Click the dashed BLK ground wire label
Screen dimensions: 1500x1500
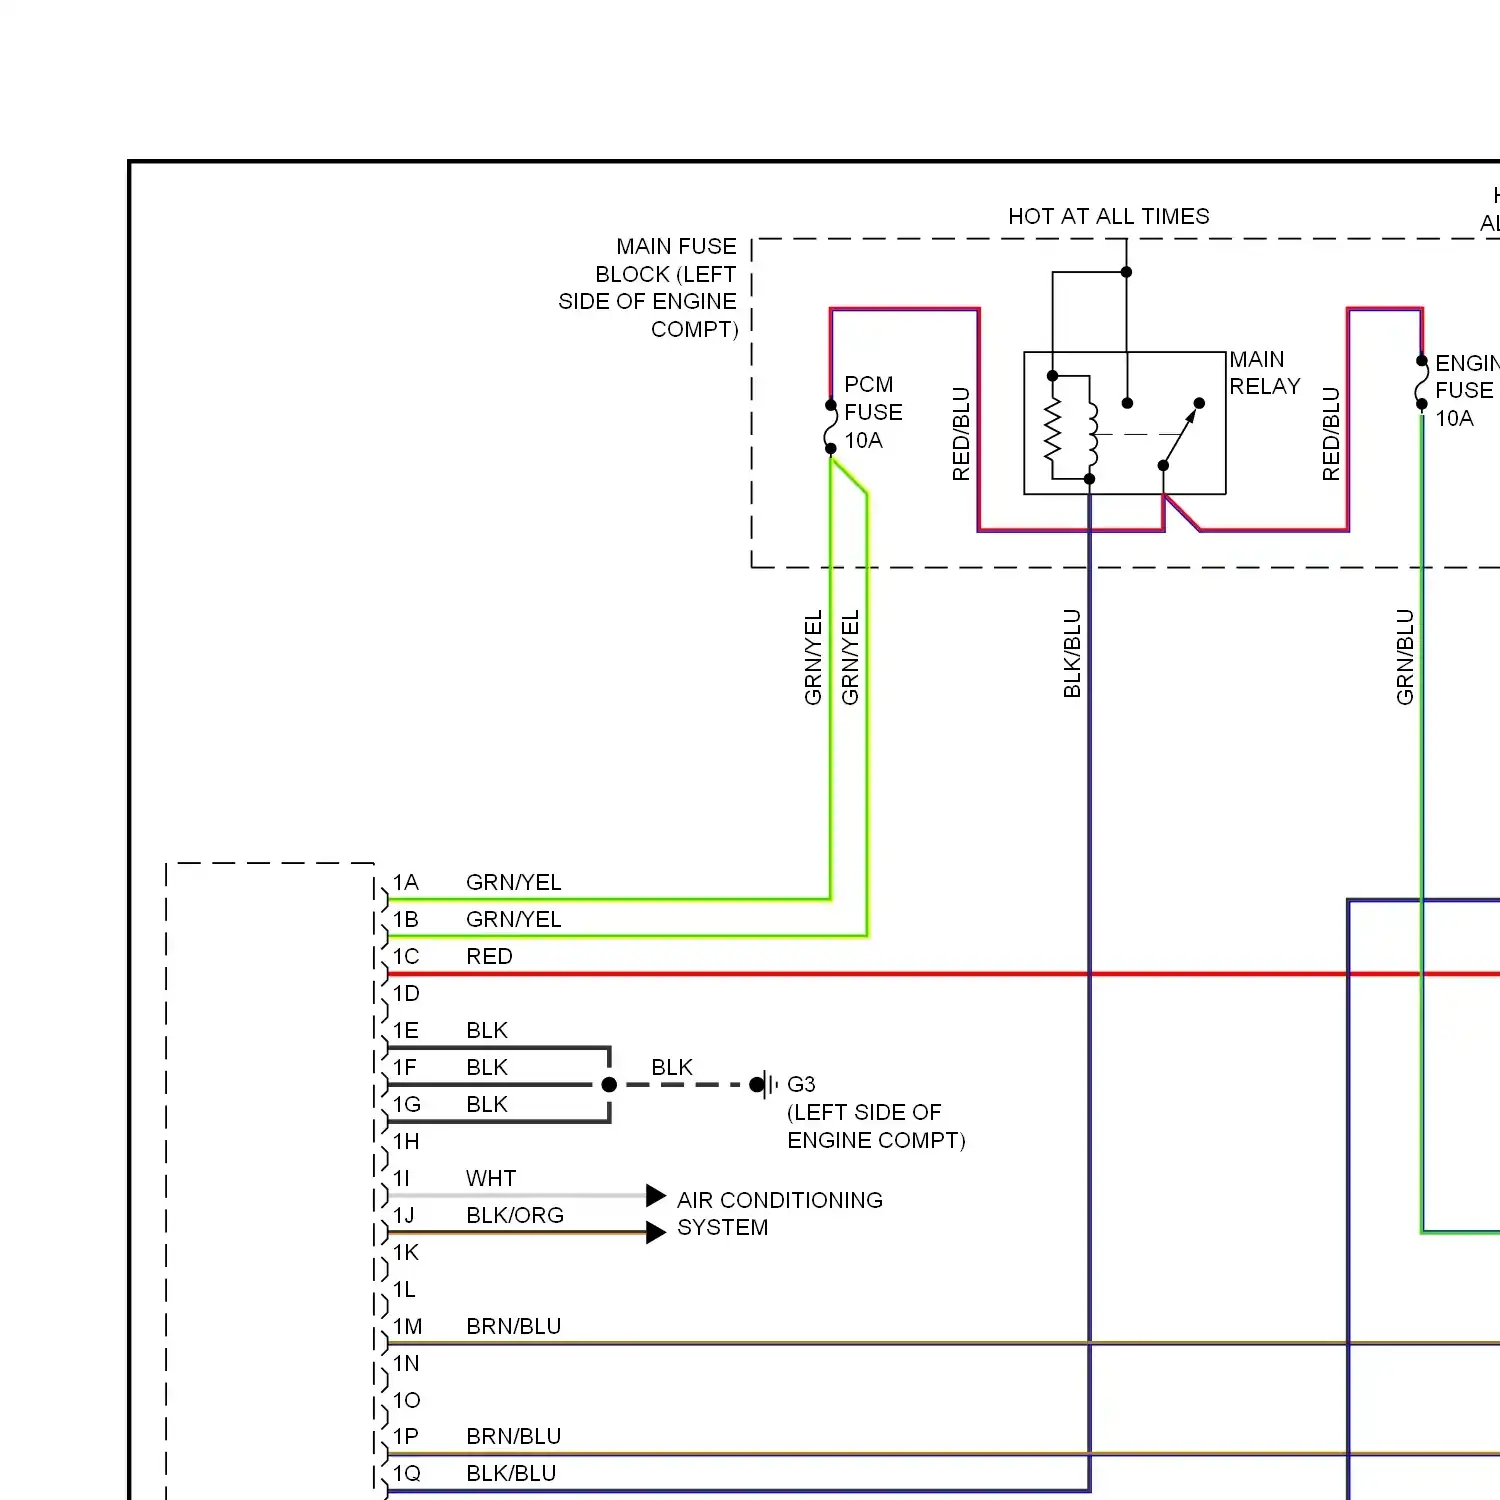point(672,1067)
